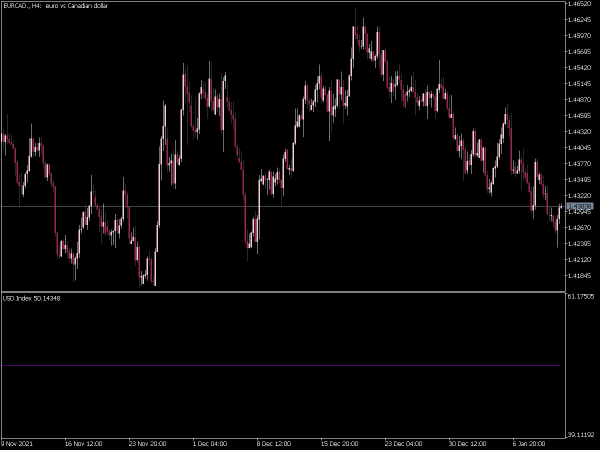The width and height of the screenshot is (600, 450).
Task: Click the 1.42120 price scale label
Action: 580,260
